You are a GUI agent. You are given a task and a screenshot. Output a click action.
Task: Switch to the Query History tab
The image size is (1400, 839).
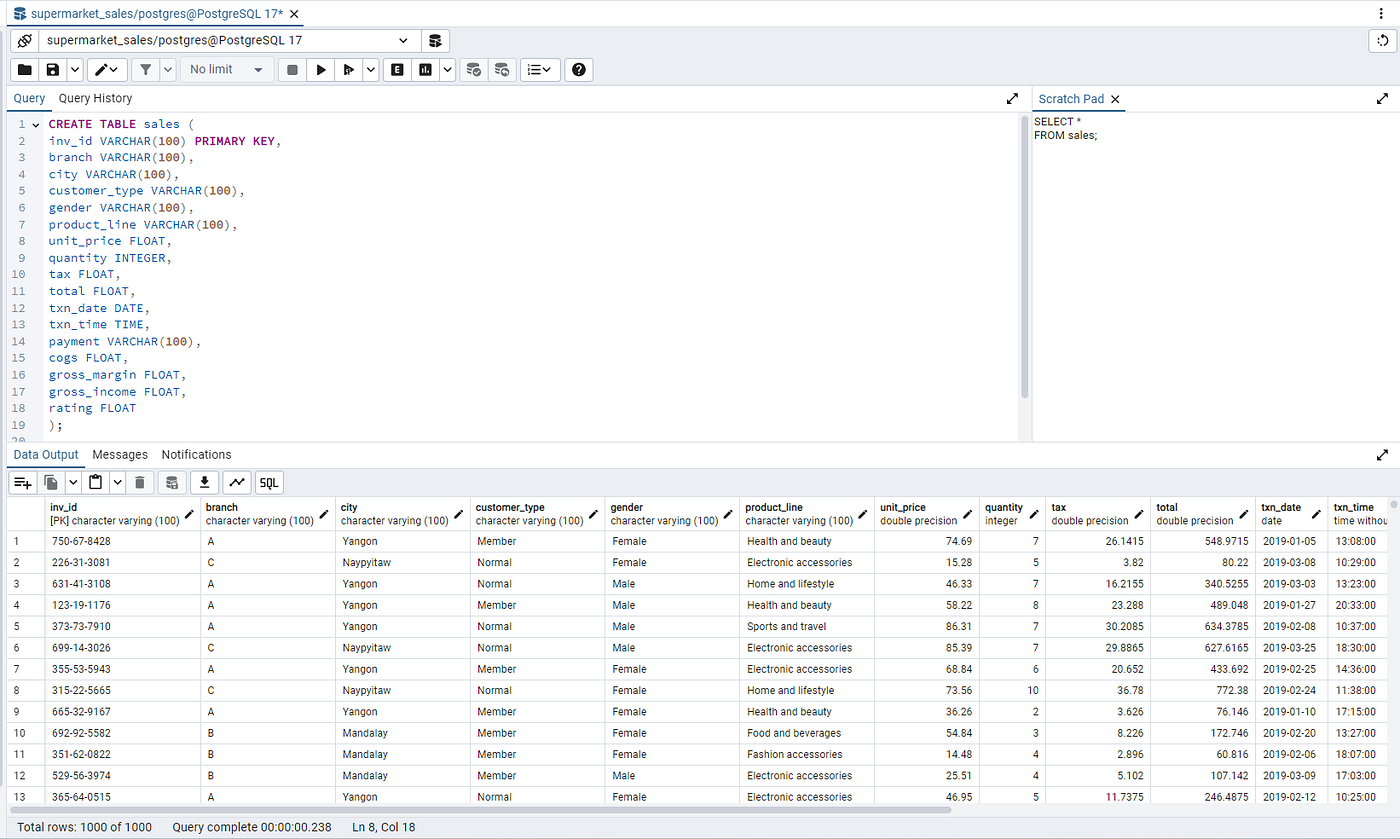(95, 98)
